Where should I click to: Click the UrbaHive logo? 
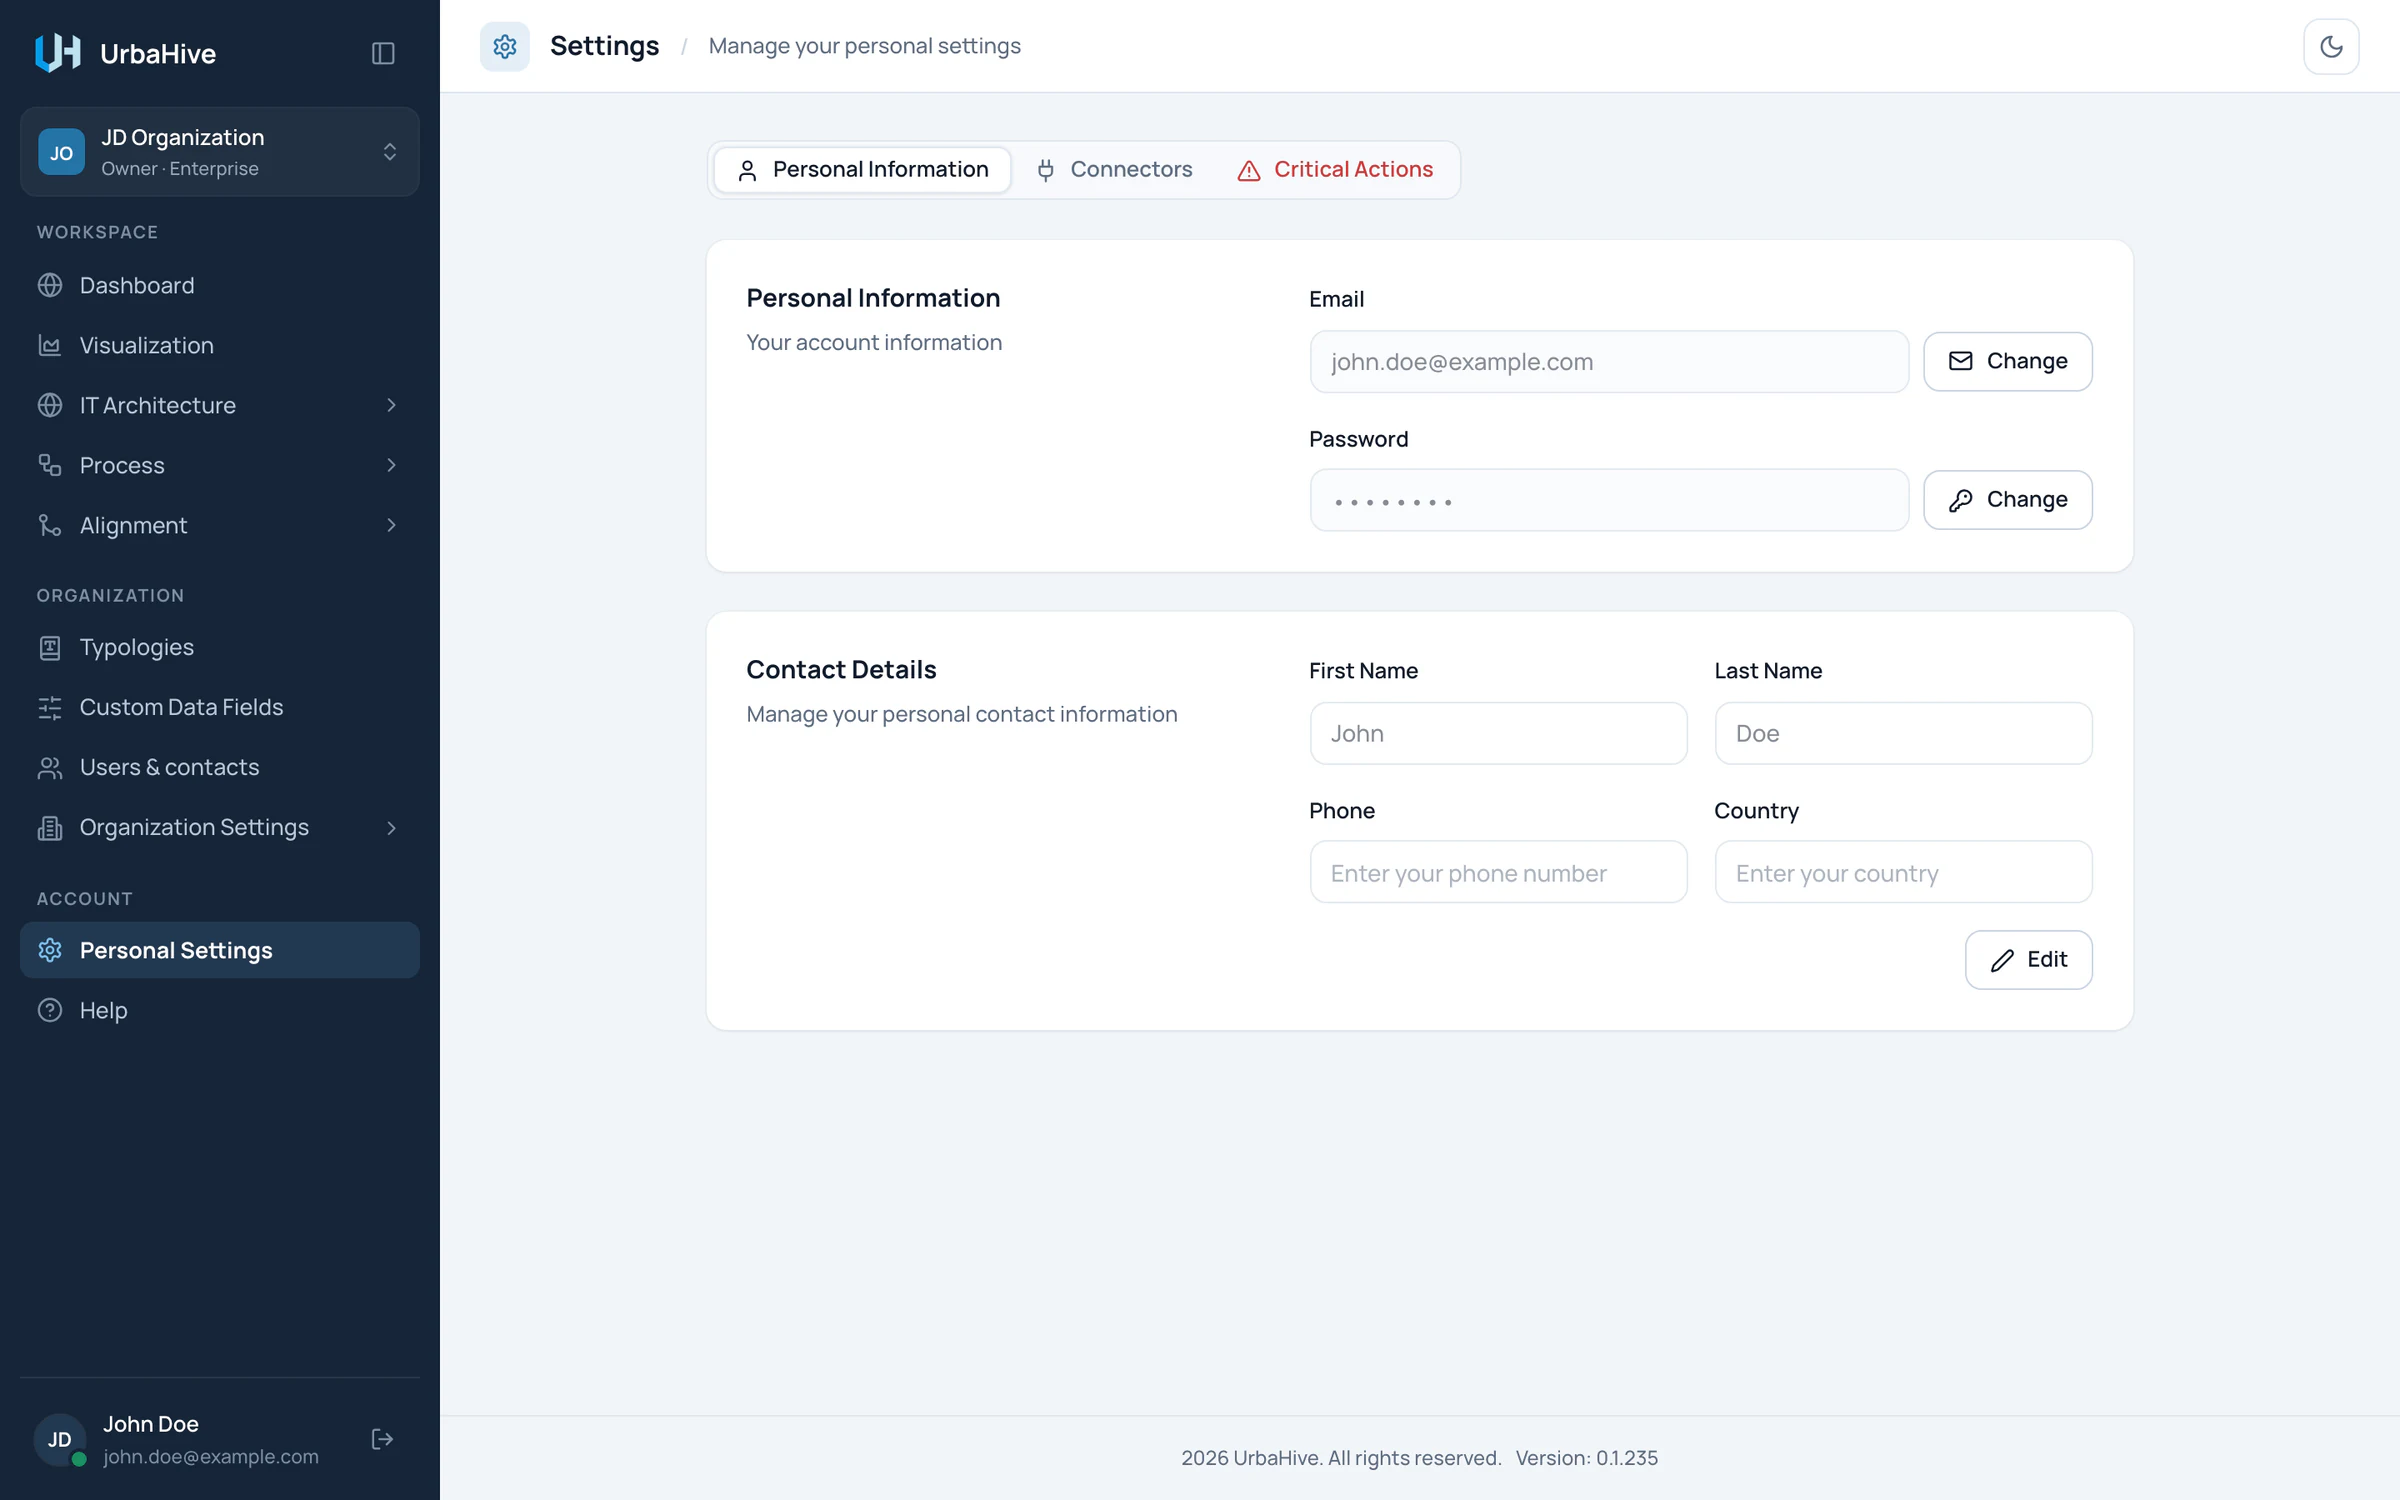pos(57,53)
